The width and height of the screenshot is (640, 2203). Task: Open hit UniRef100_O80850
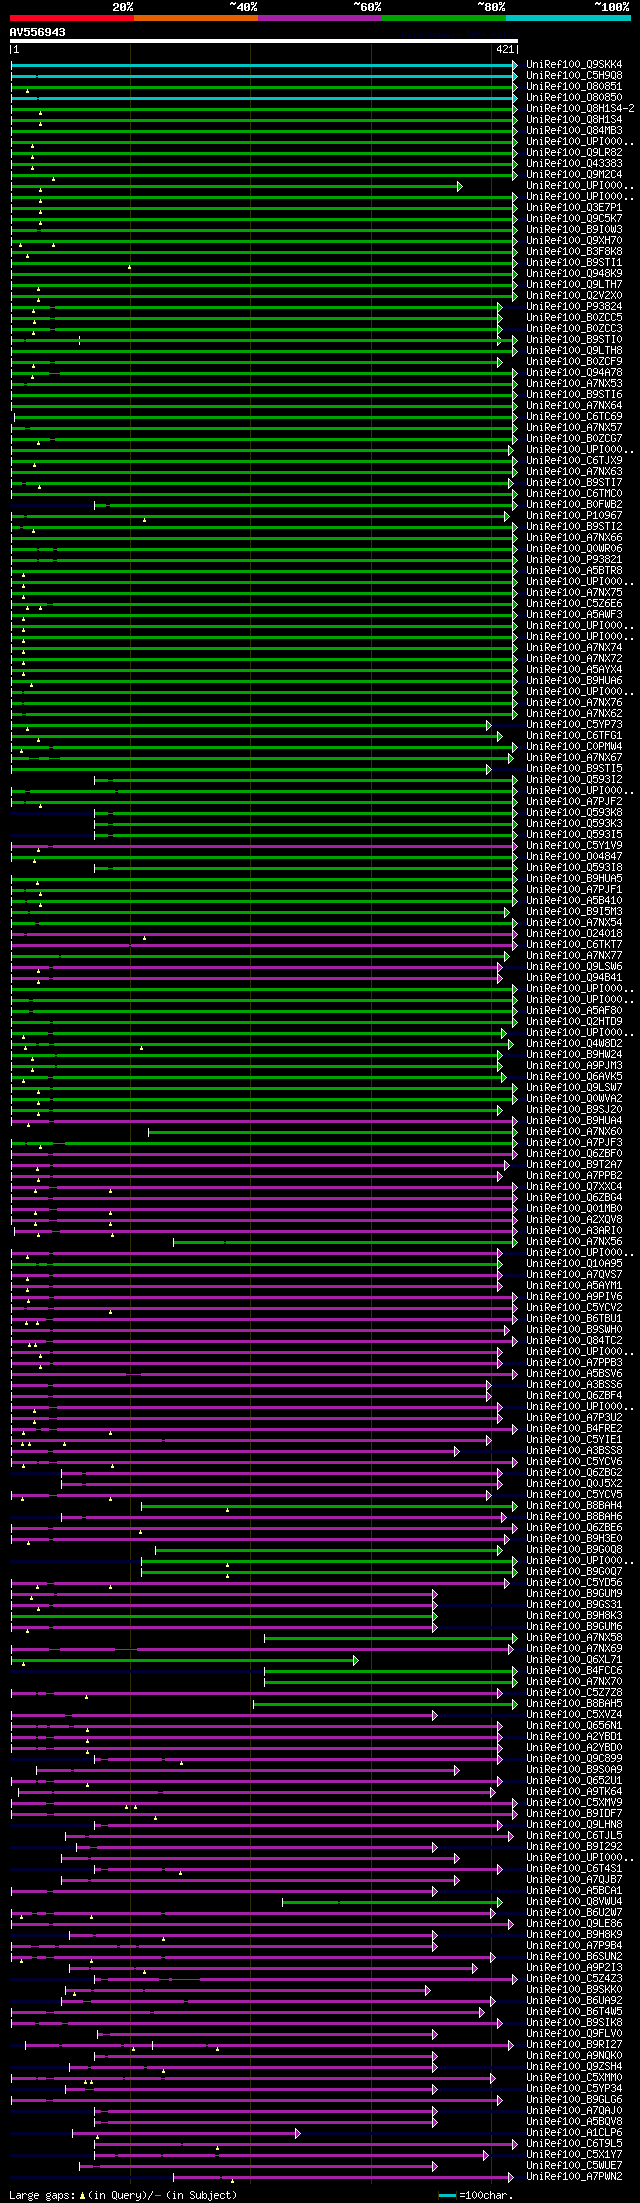point(574,97)
